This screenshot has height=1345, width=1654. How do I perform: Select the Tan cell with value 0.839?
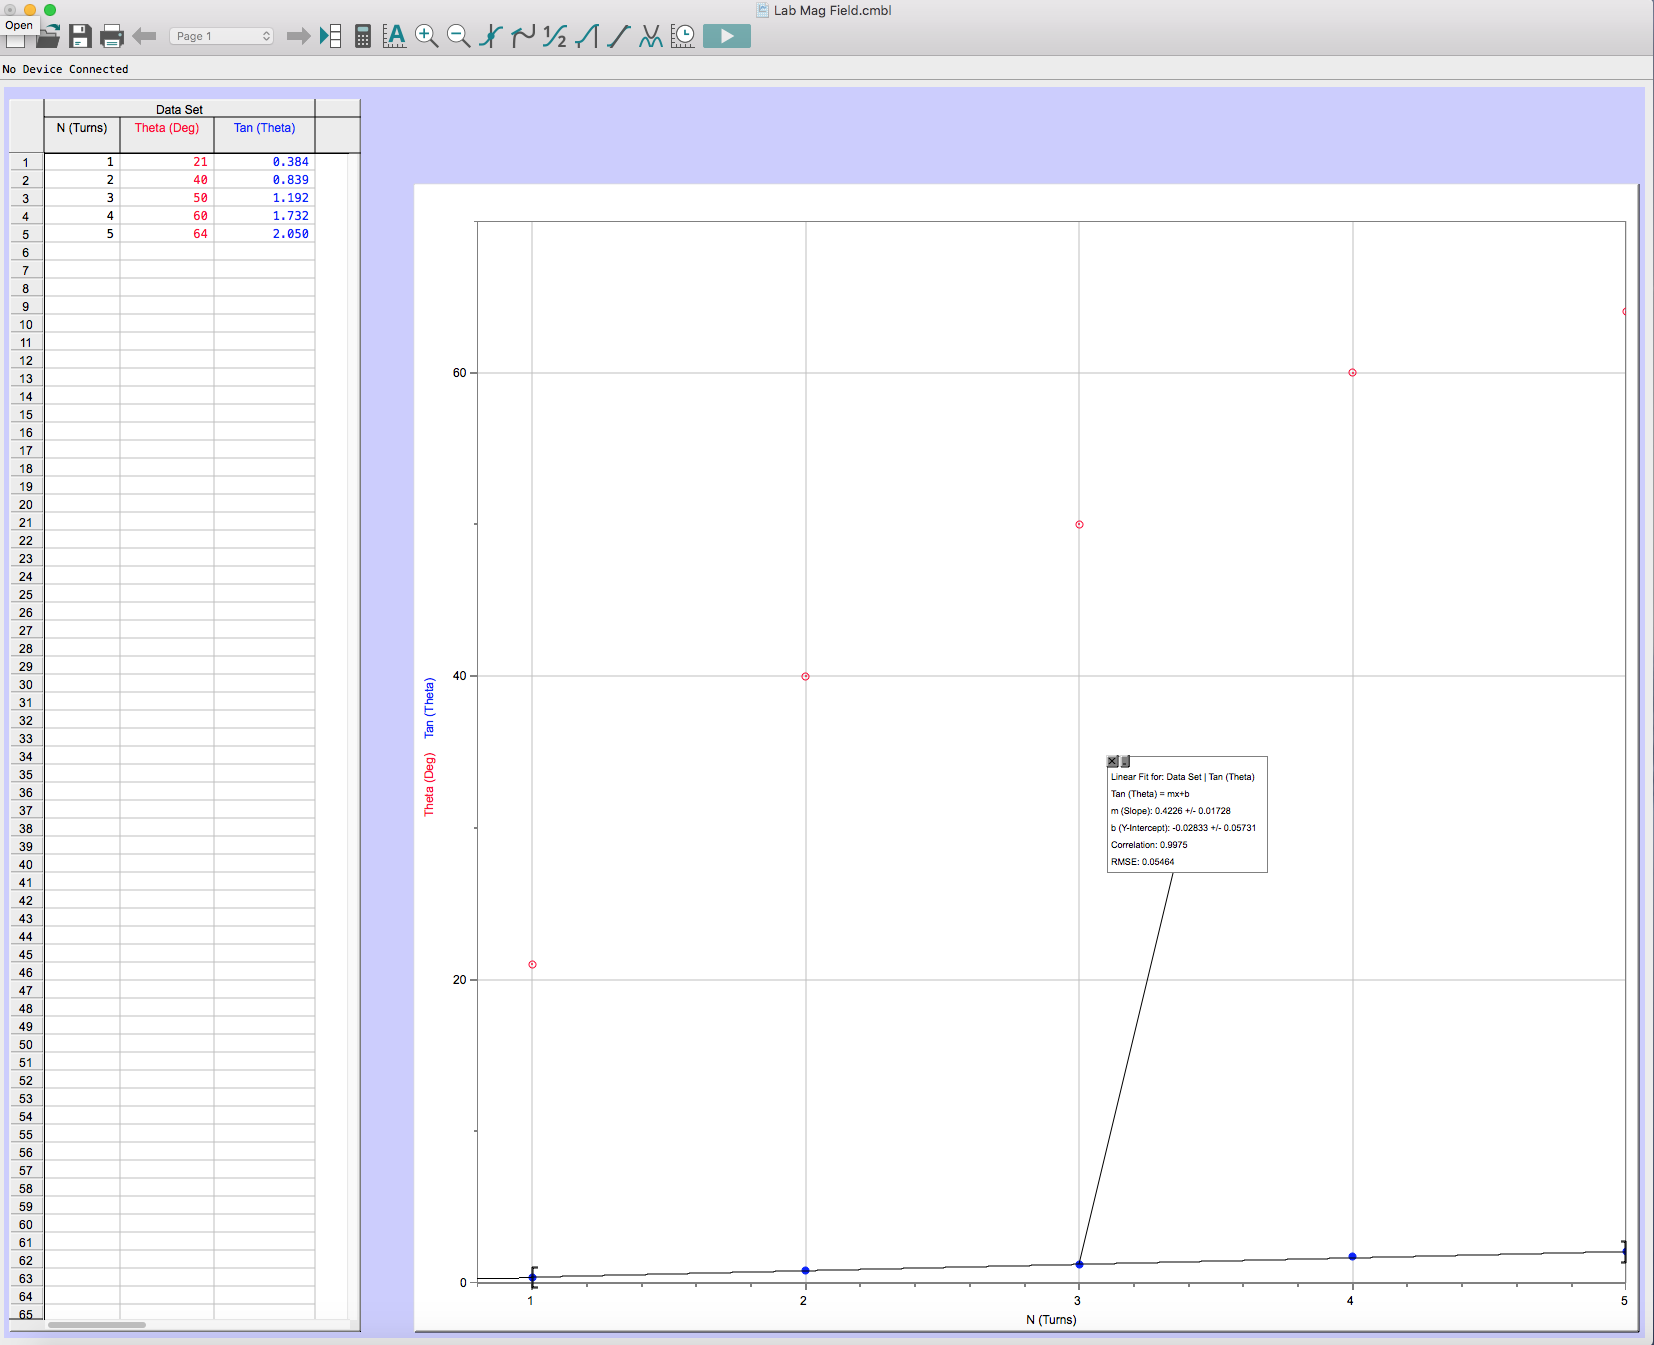pyautogui.click(x=264, y=180)
